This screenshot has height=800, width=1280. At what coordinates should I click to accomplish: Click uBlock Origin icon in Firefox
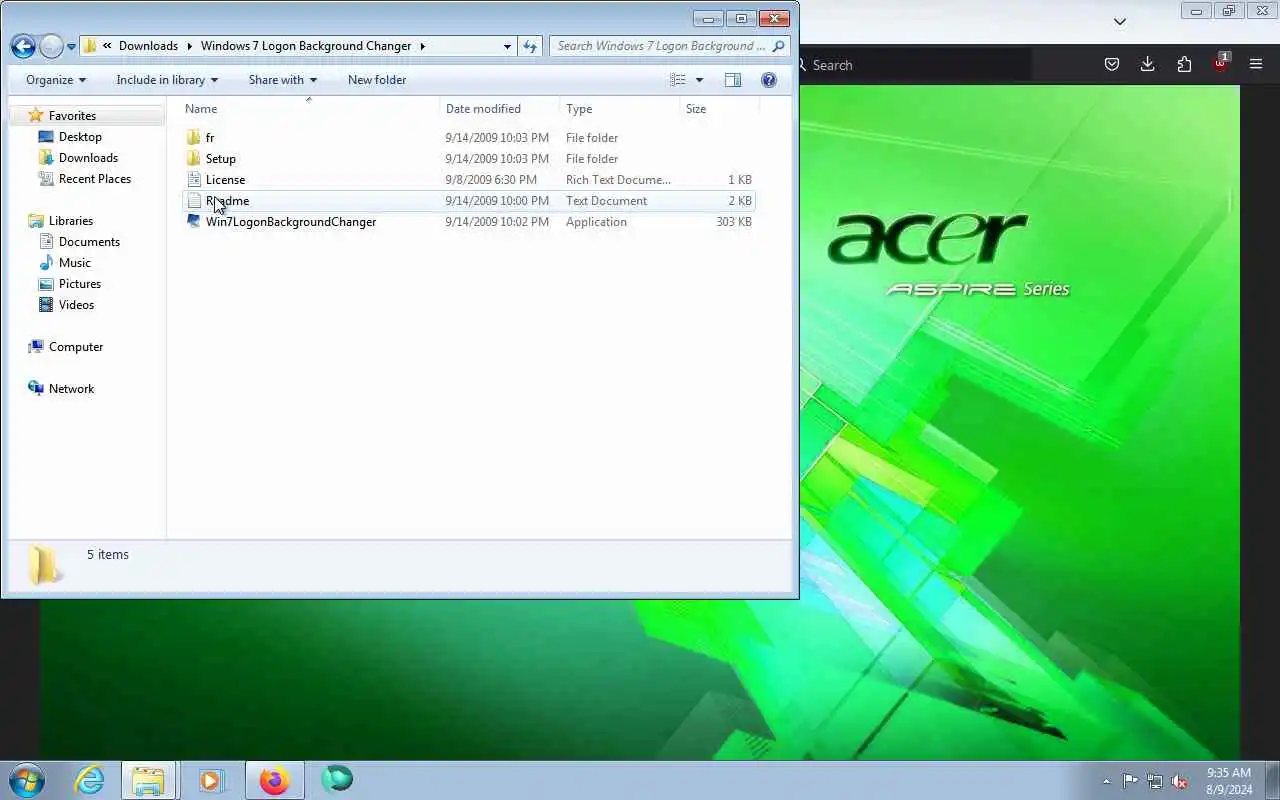1221,63
